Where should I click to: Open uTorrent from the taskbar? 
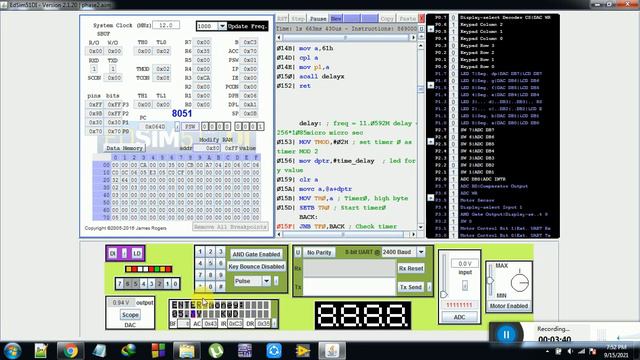tap(216, 351)
